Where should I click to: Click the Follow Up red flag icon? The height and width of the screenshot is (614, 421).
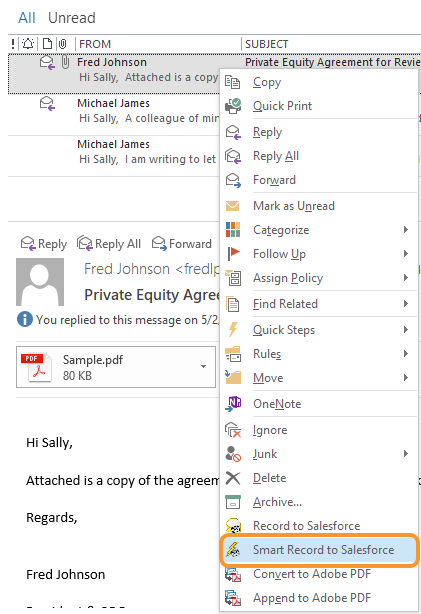click(233, 253)
